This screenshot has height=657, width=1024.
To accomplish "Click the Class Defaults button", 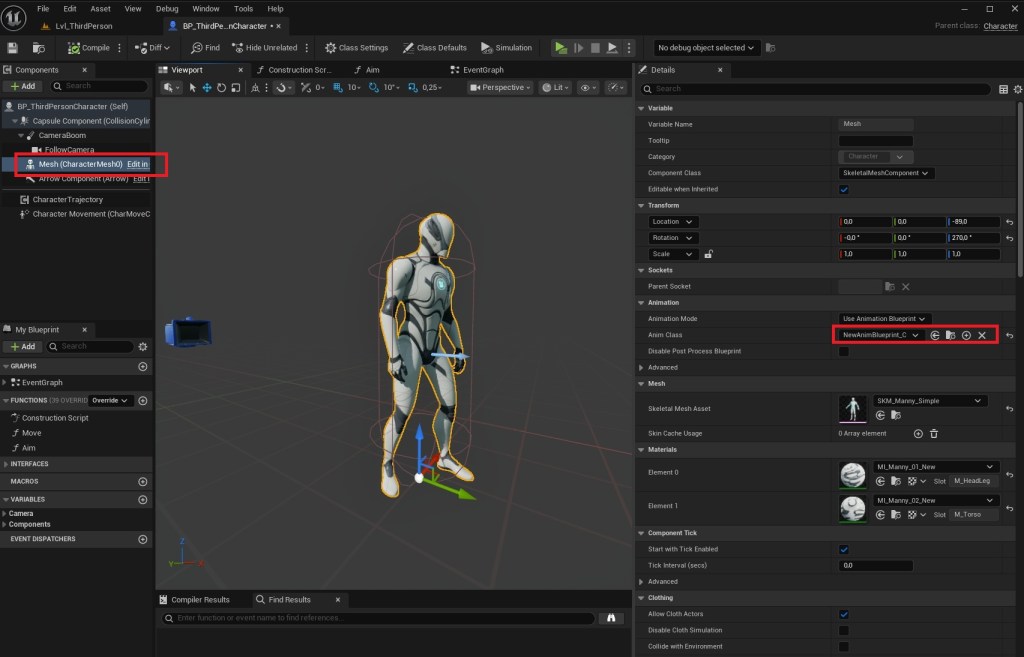I will pos(435,48).
